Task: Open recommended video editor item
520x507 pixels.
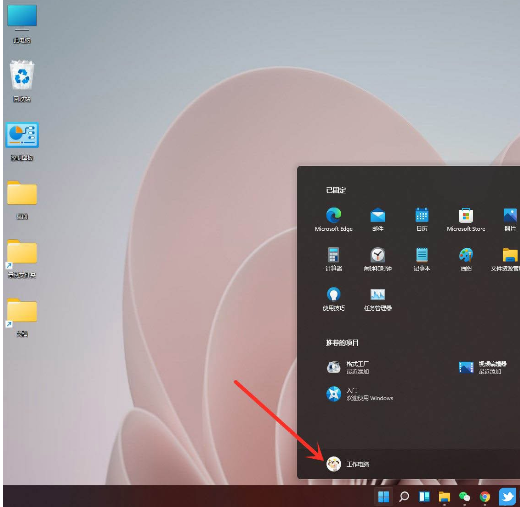Action: pyautogui.click(x=483, y=367)
